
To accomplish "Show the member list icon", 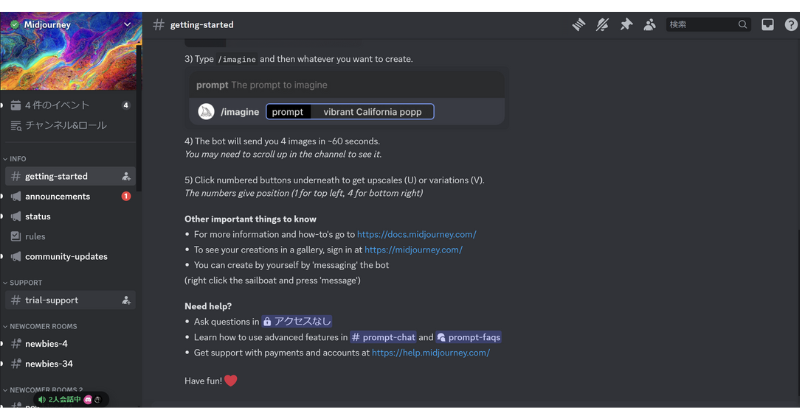I will coord(649,24).
